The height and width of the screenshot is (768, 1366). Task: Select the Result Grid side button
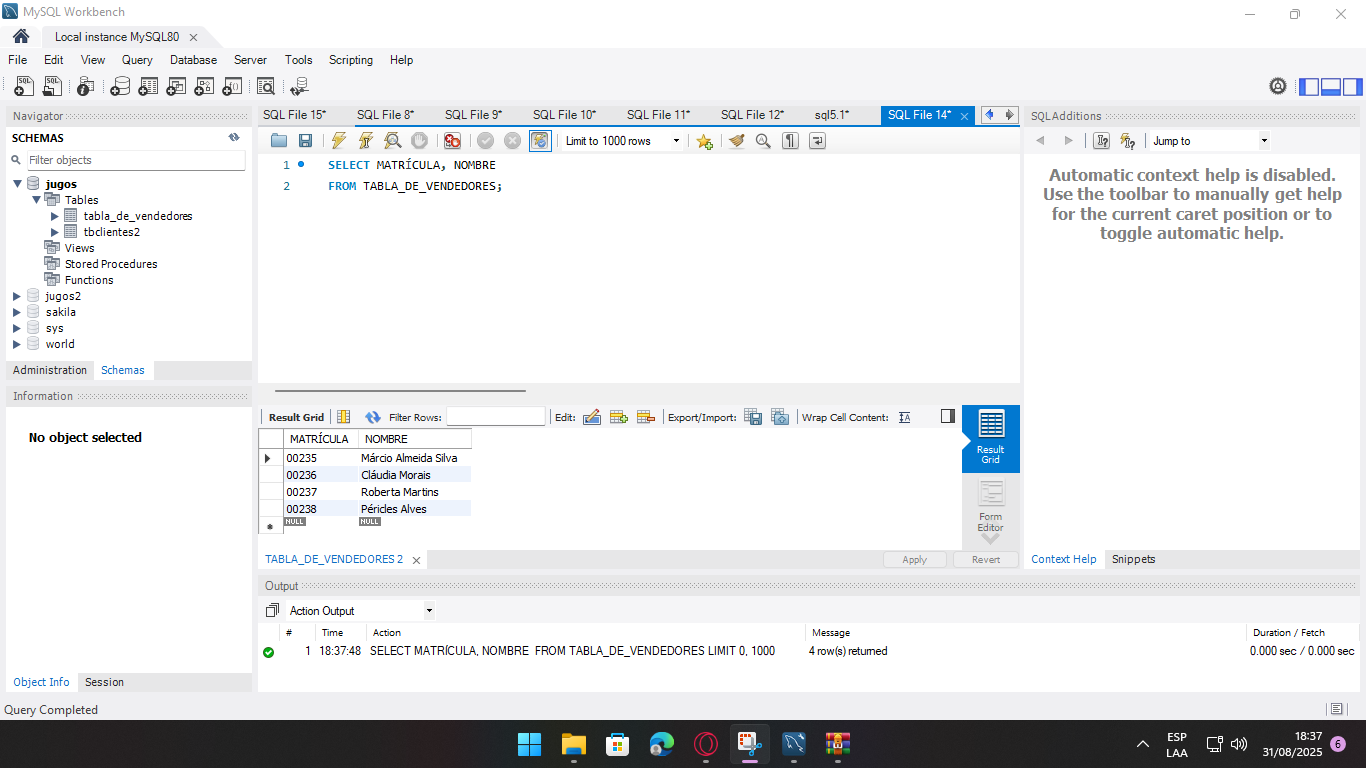point(991,437)
